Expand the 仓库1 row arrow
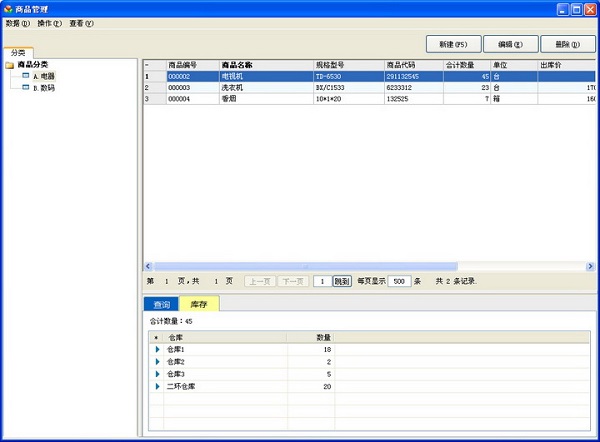Image resolution: width=600 pixels, height=442 pixels. [157, 349]
